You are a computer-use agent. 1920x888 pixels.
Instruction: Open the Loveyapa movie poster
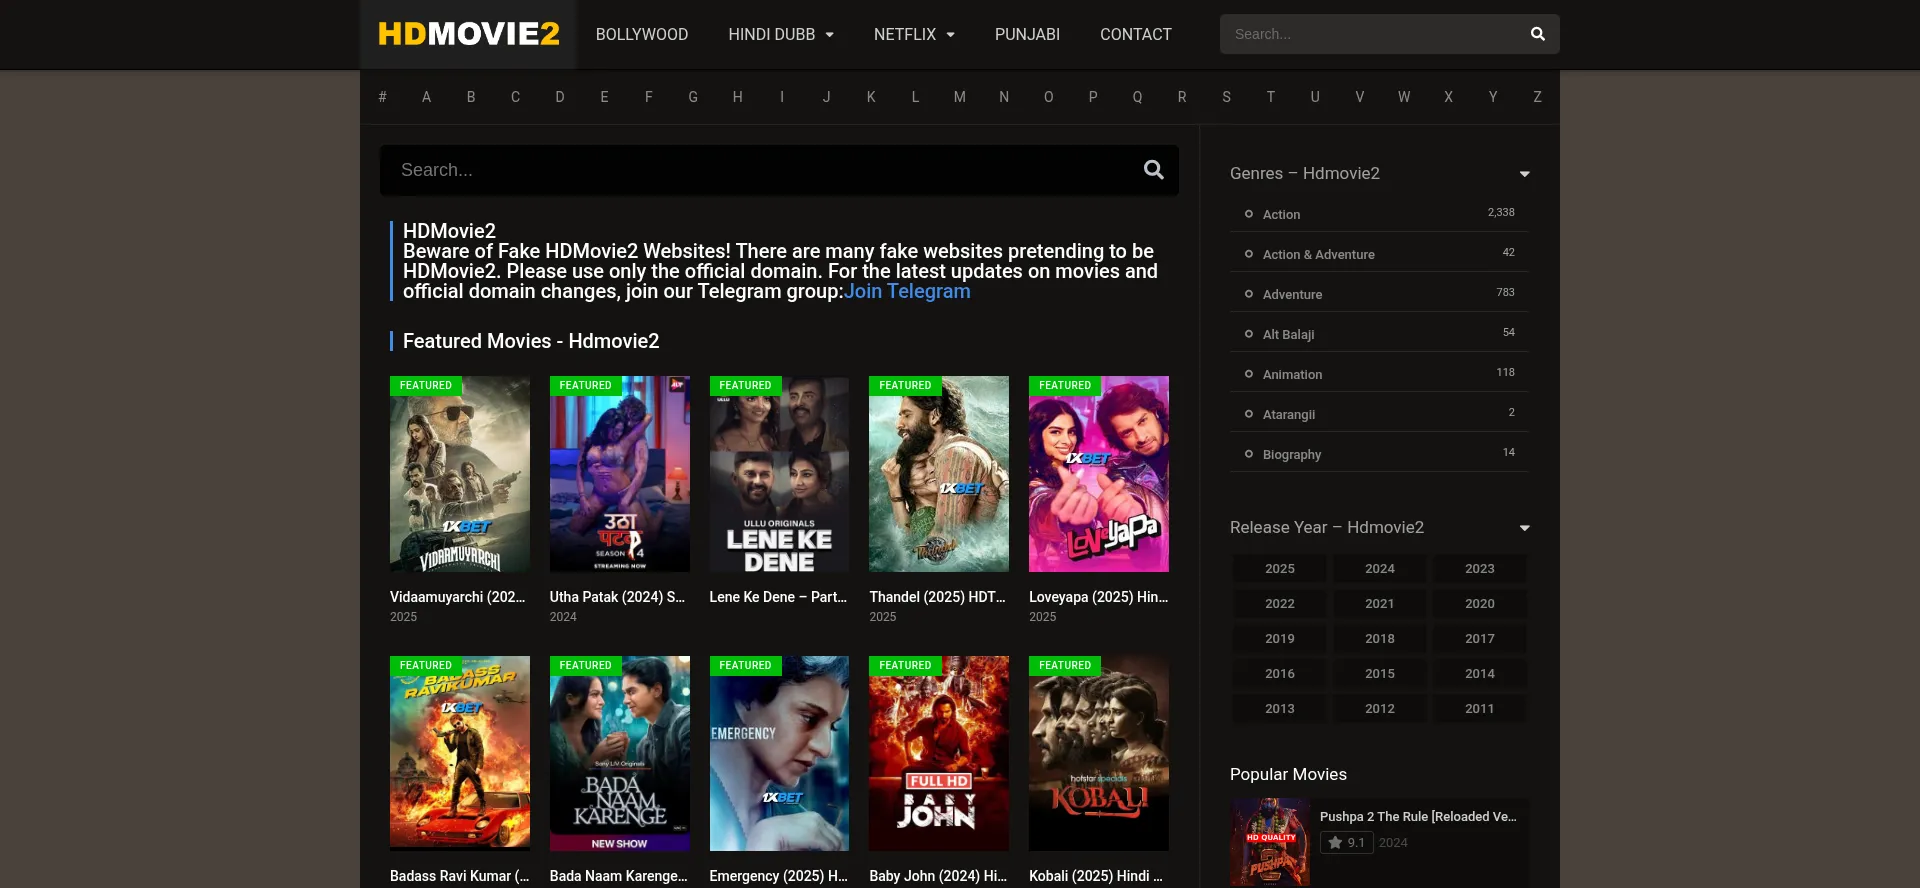pos(1099,474)
